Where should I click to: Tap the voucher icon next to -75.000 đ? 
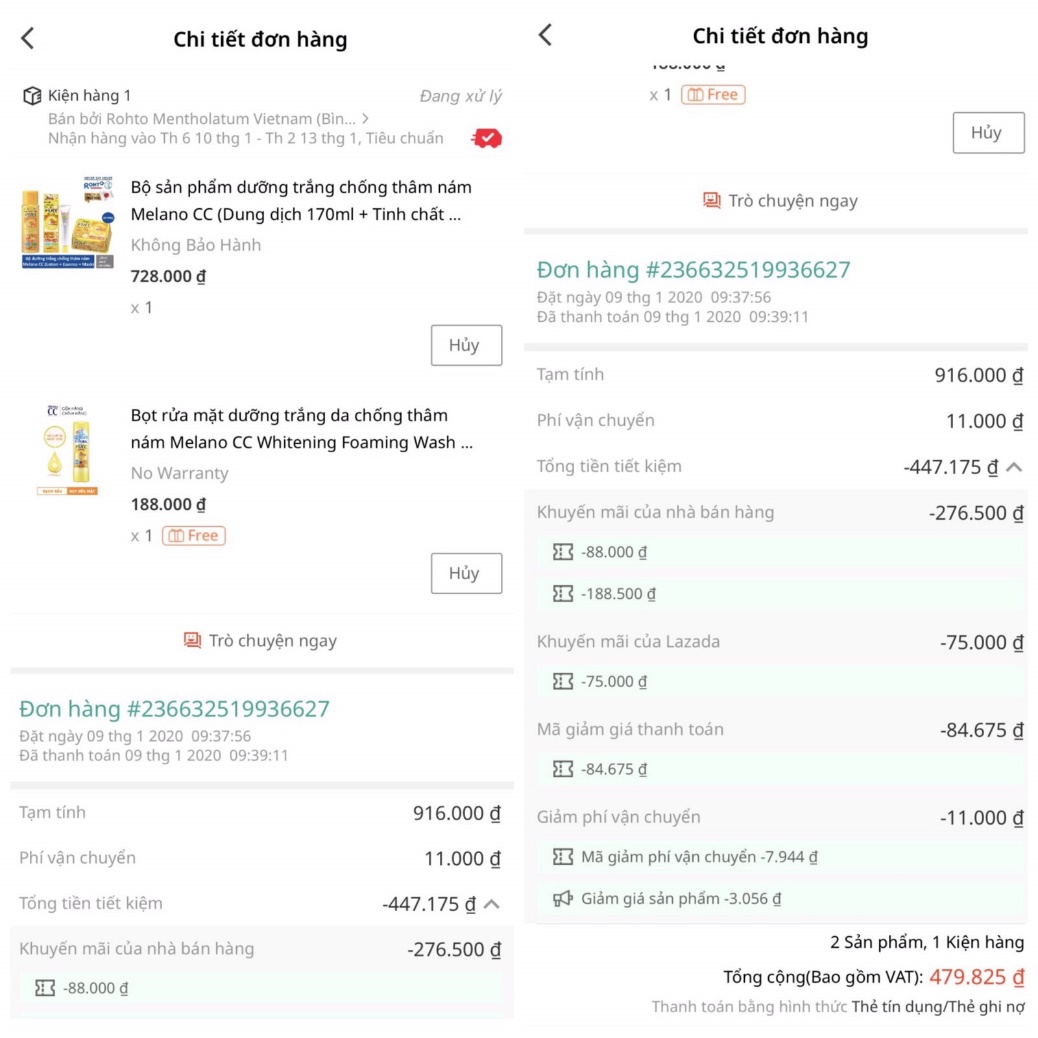(563, 681)
